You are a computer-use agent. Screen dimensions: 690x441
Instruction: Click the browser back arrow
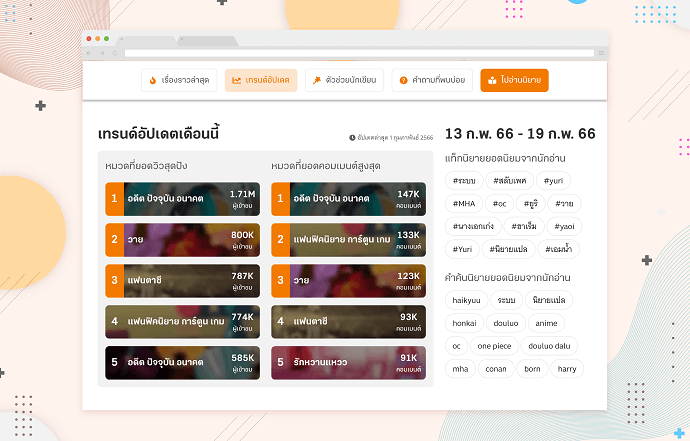coord(90,52)
